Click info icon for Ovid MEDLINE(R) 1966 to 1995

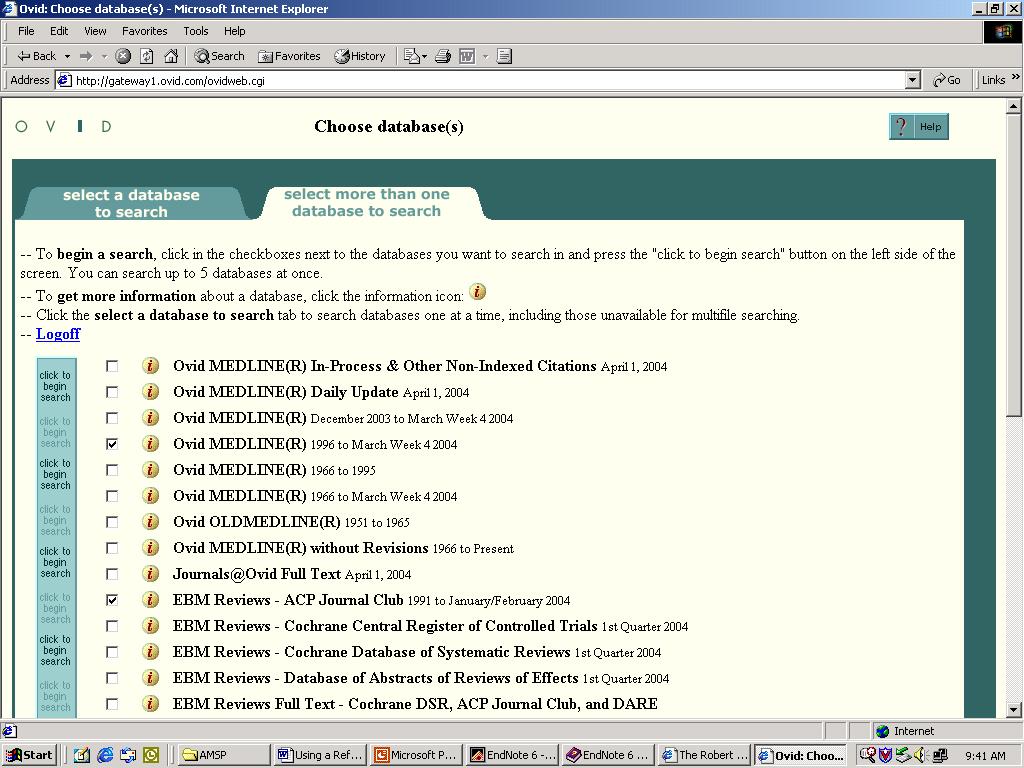pyautogui.click(x=150, y=470)
